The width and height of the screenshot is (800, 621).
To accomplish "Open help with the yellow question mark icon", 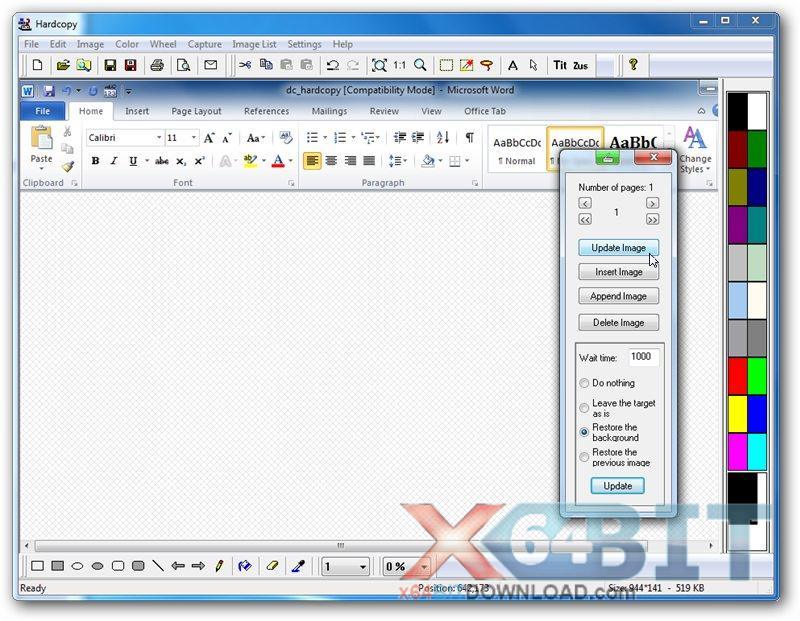I will point(633,64).
